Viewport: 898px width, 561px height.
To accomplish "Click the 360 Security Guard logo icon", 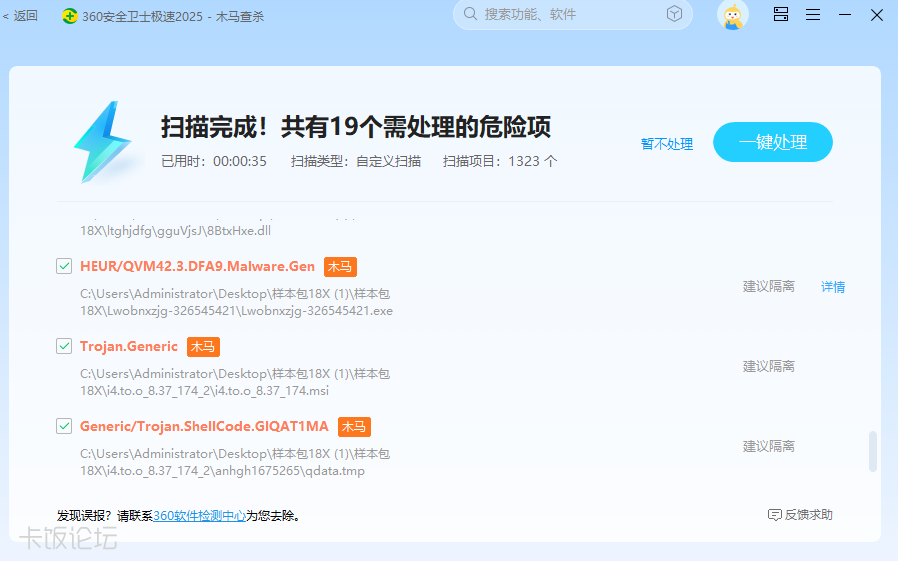I will (x=69, y=15).
